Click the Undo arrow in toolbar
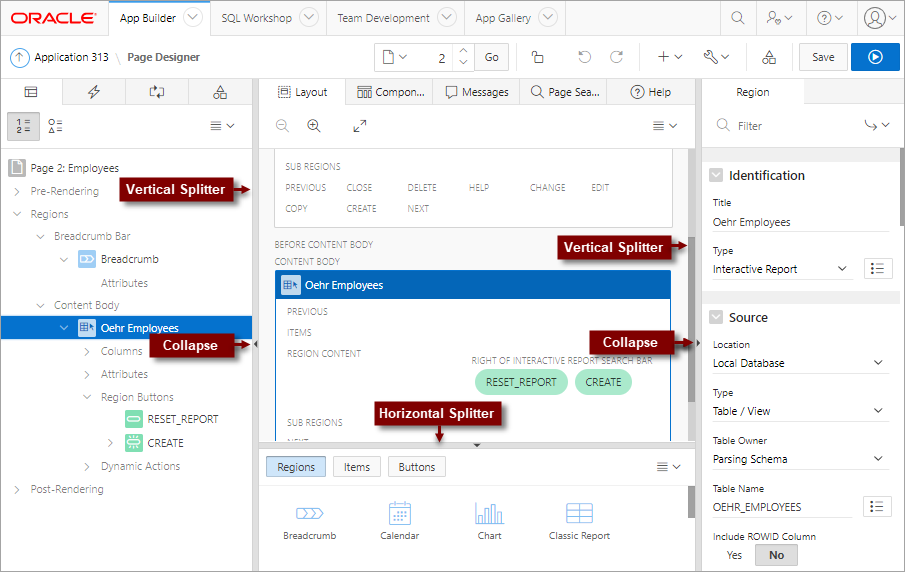This screenshot has height=572, width=905. click(x=585, y=57)
